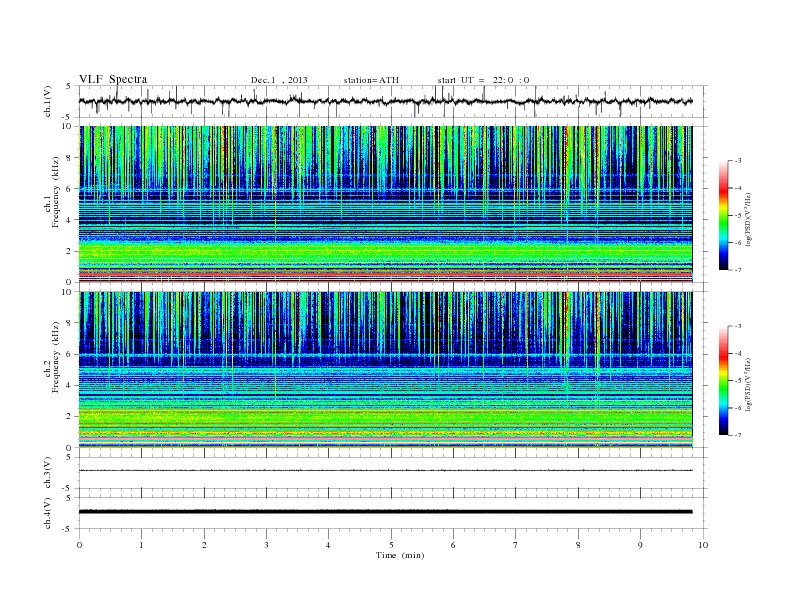Select the "start UT = 22:0:0" text
Viewport: 792px width, 612px height.
pyautogui.click(x=483, y=80)
